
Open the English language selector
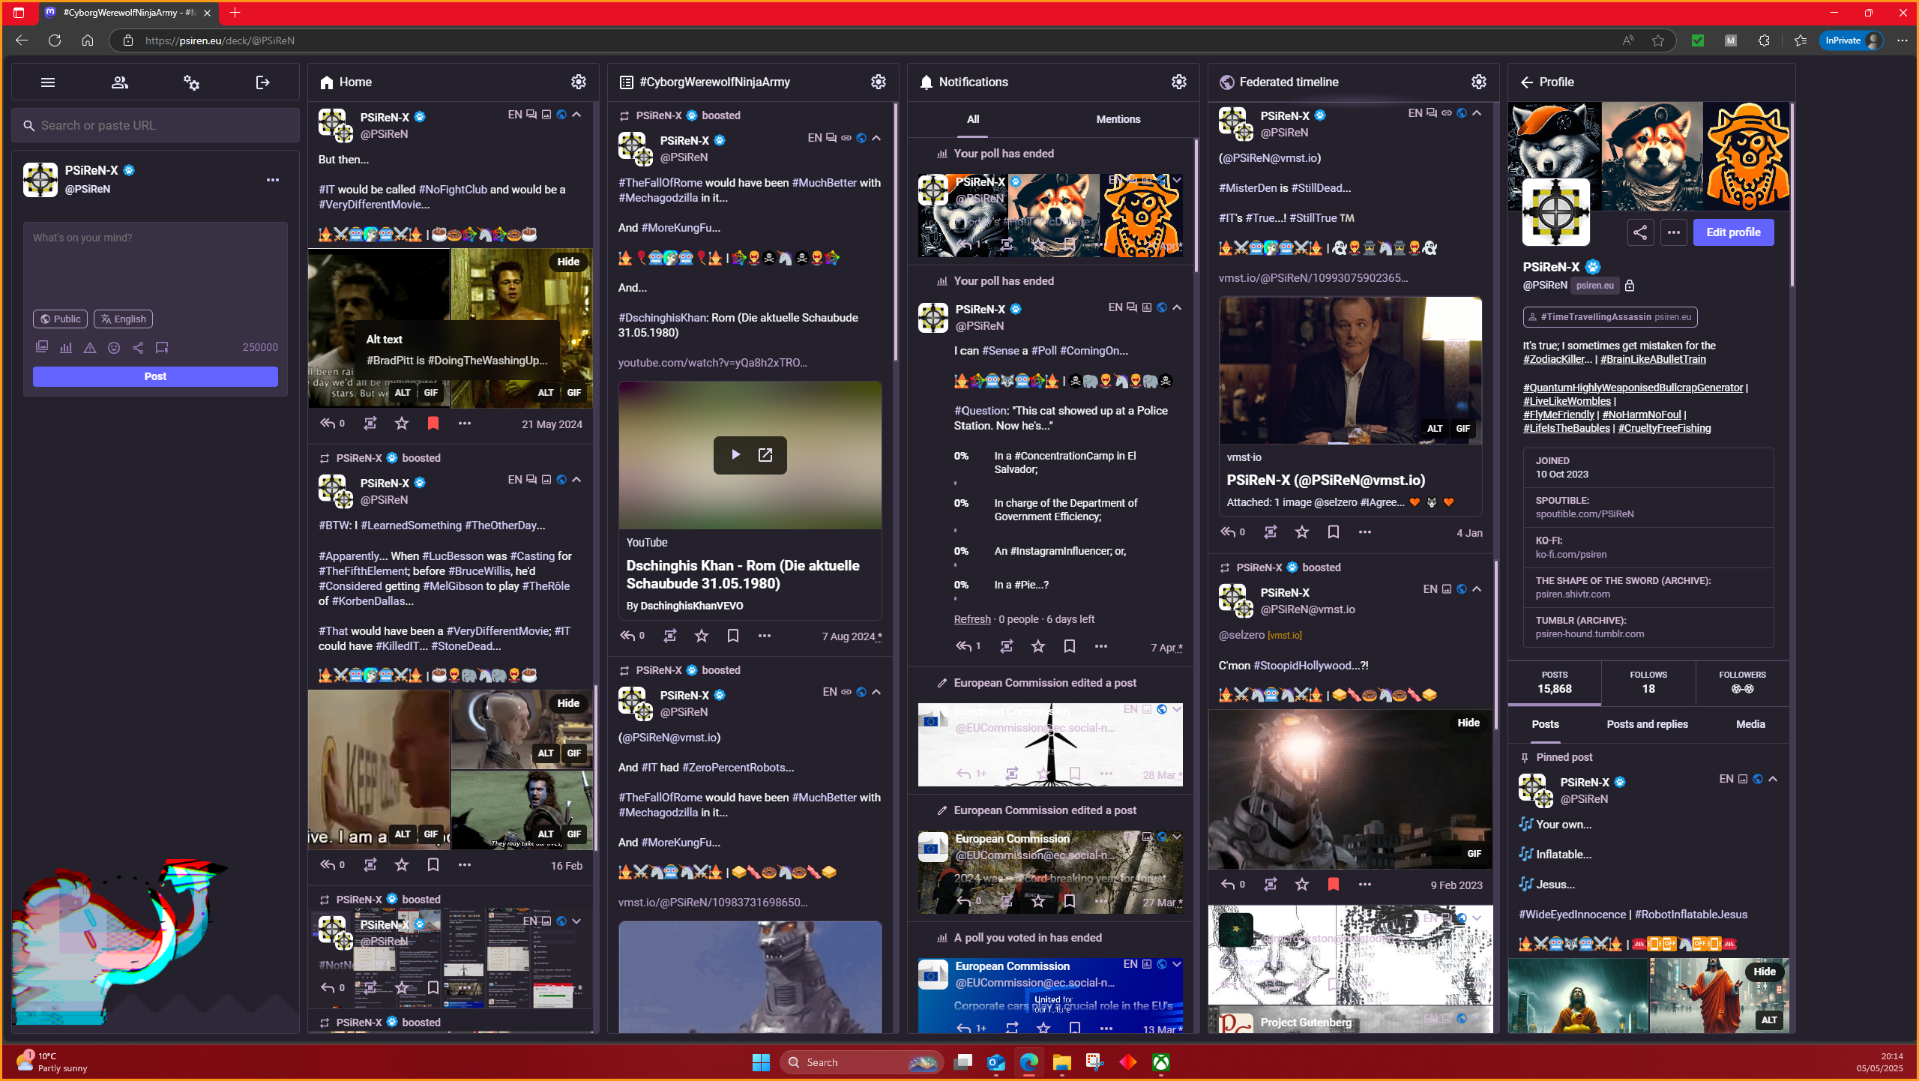tap(124, 319)
